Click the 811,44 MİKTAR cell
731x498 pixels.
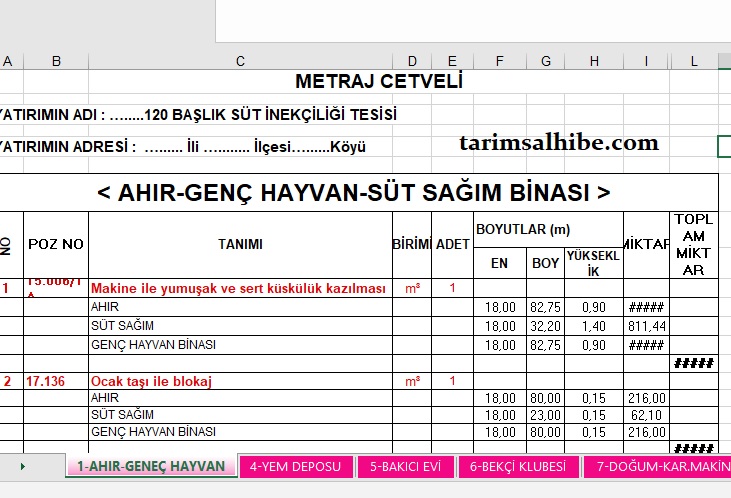pos(647,326)
